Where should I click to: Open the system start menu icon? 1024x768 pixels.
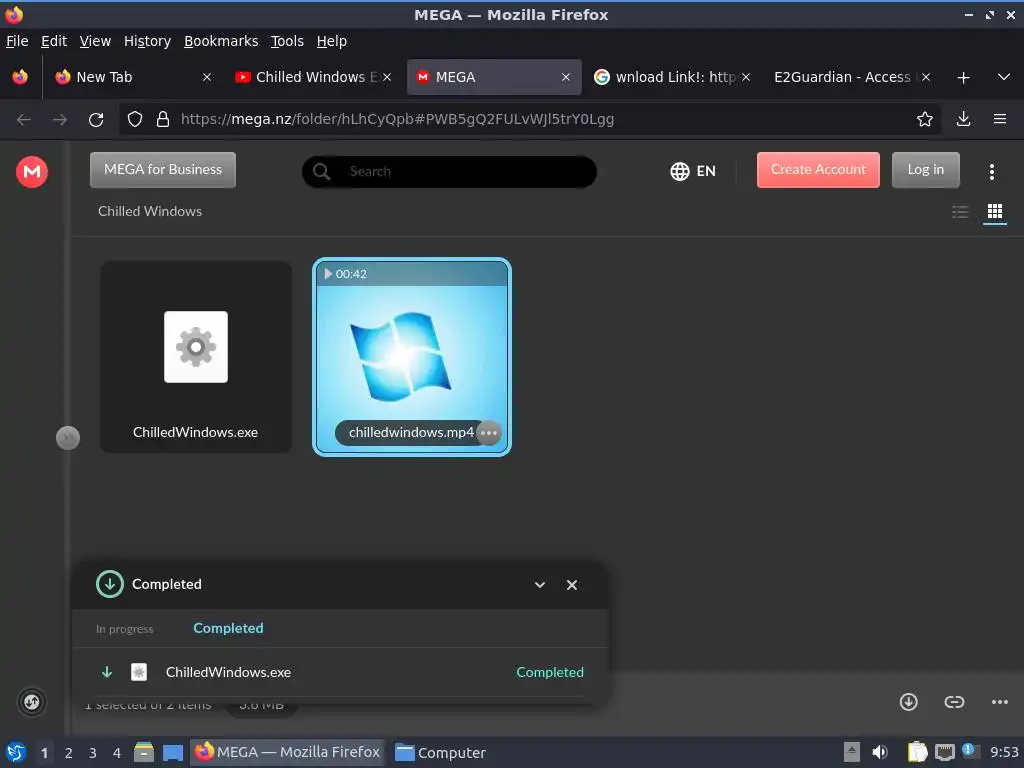coord(16,752)
